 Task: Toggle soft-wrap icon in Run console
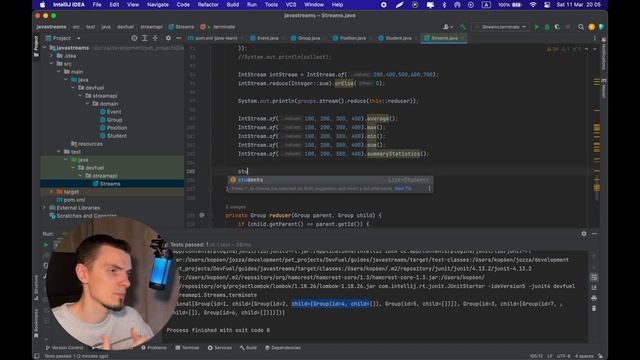pos(594,277)
